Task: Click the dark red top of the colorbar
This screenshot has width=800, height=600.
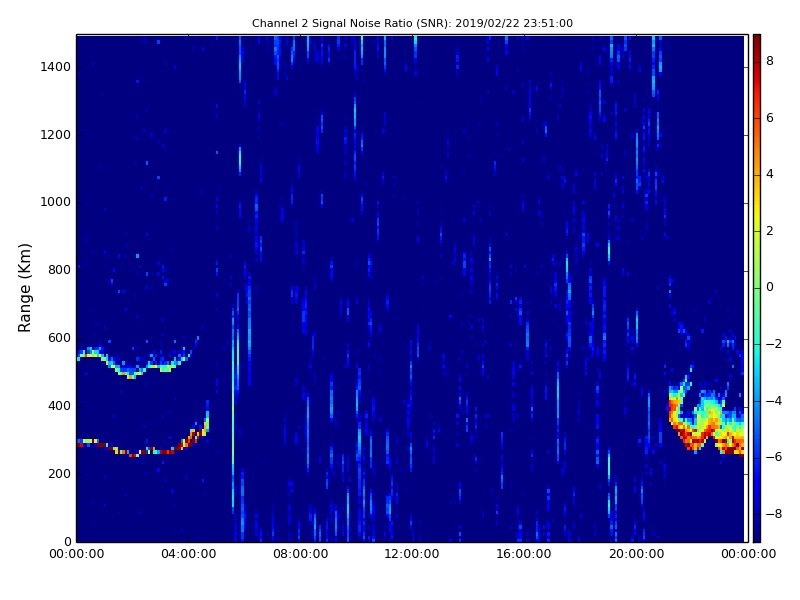Action: coord(757,43)
